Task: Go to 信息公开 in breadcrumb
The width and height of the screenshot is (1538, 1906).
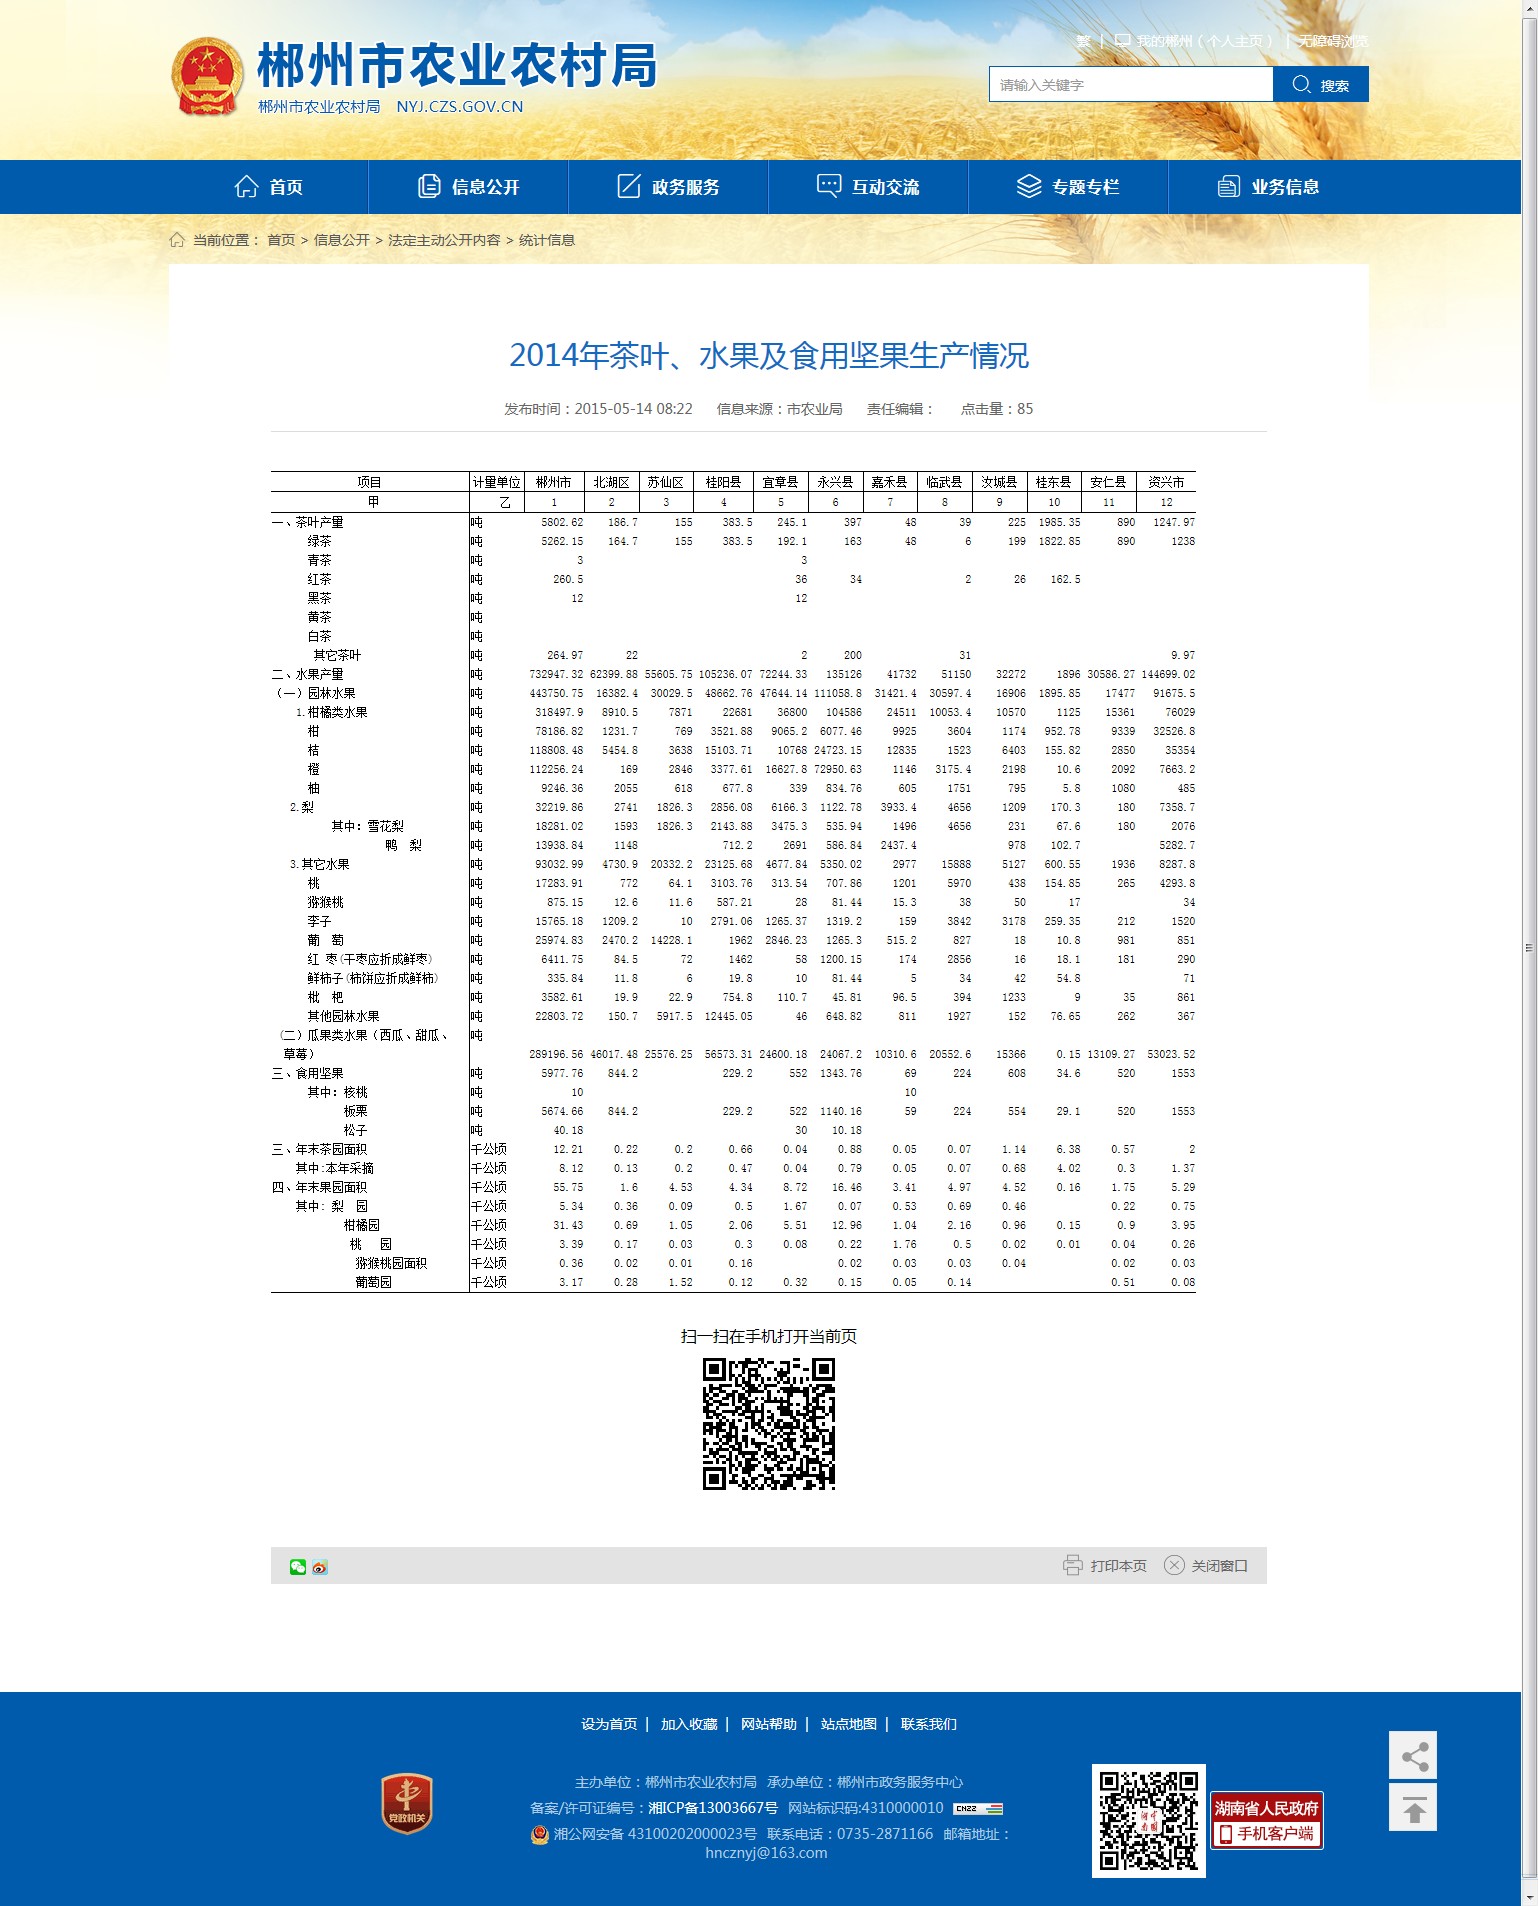Action: pos(342,240)
